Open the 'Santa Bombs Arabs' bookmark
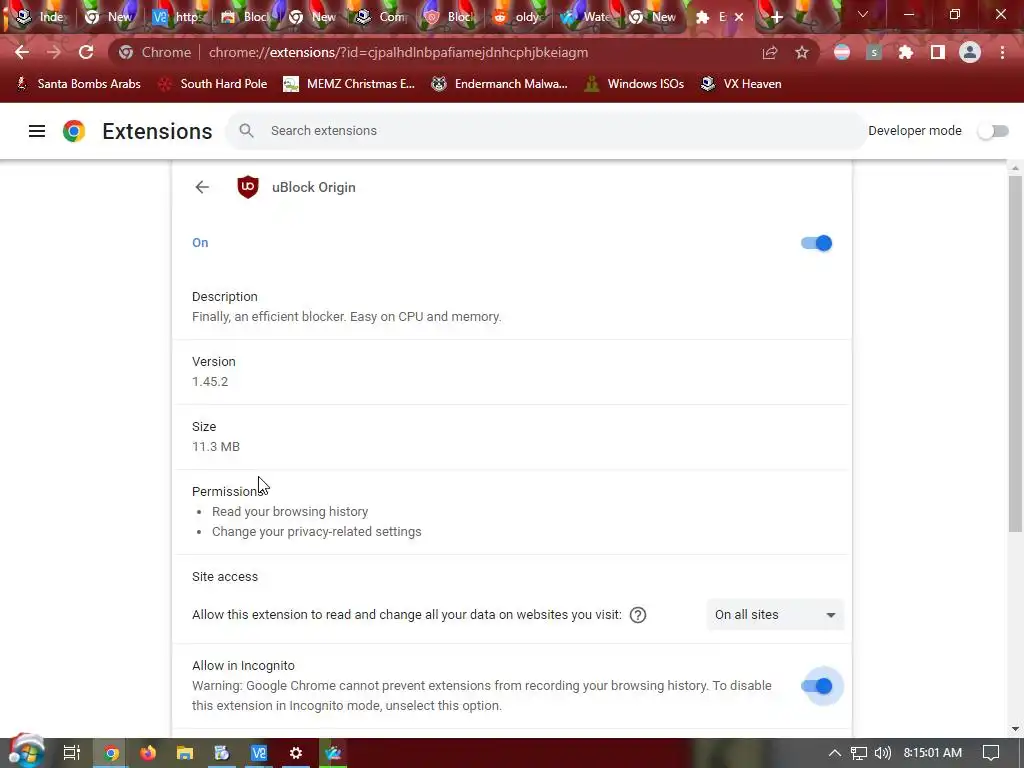1024x768 pixels. point(78,84)
